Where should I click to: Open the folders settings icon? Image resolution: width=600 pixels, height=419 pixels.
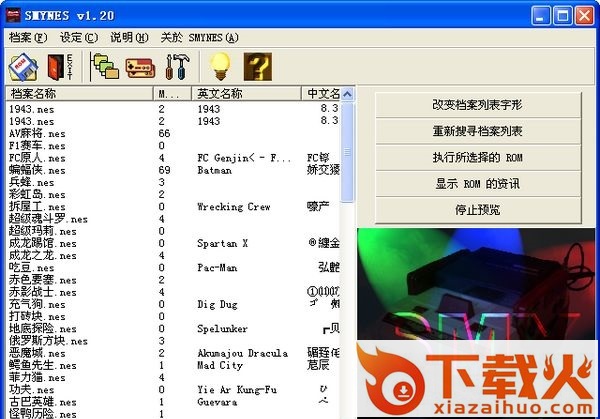[x=105, y=67]
